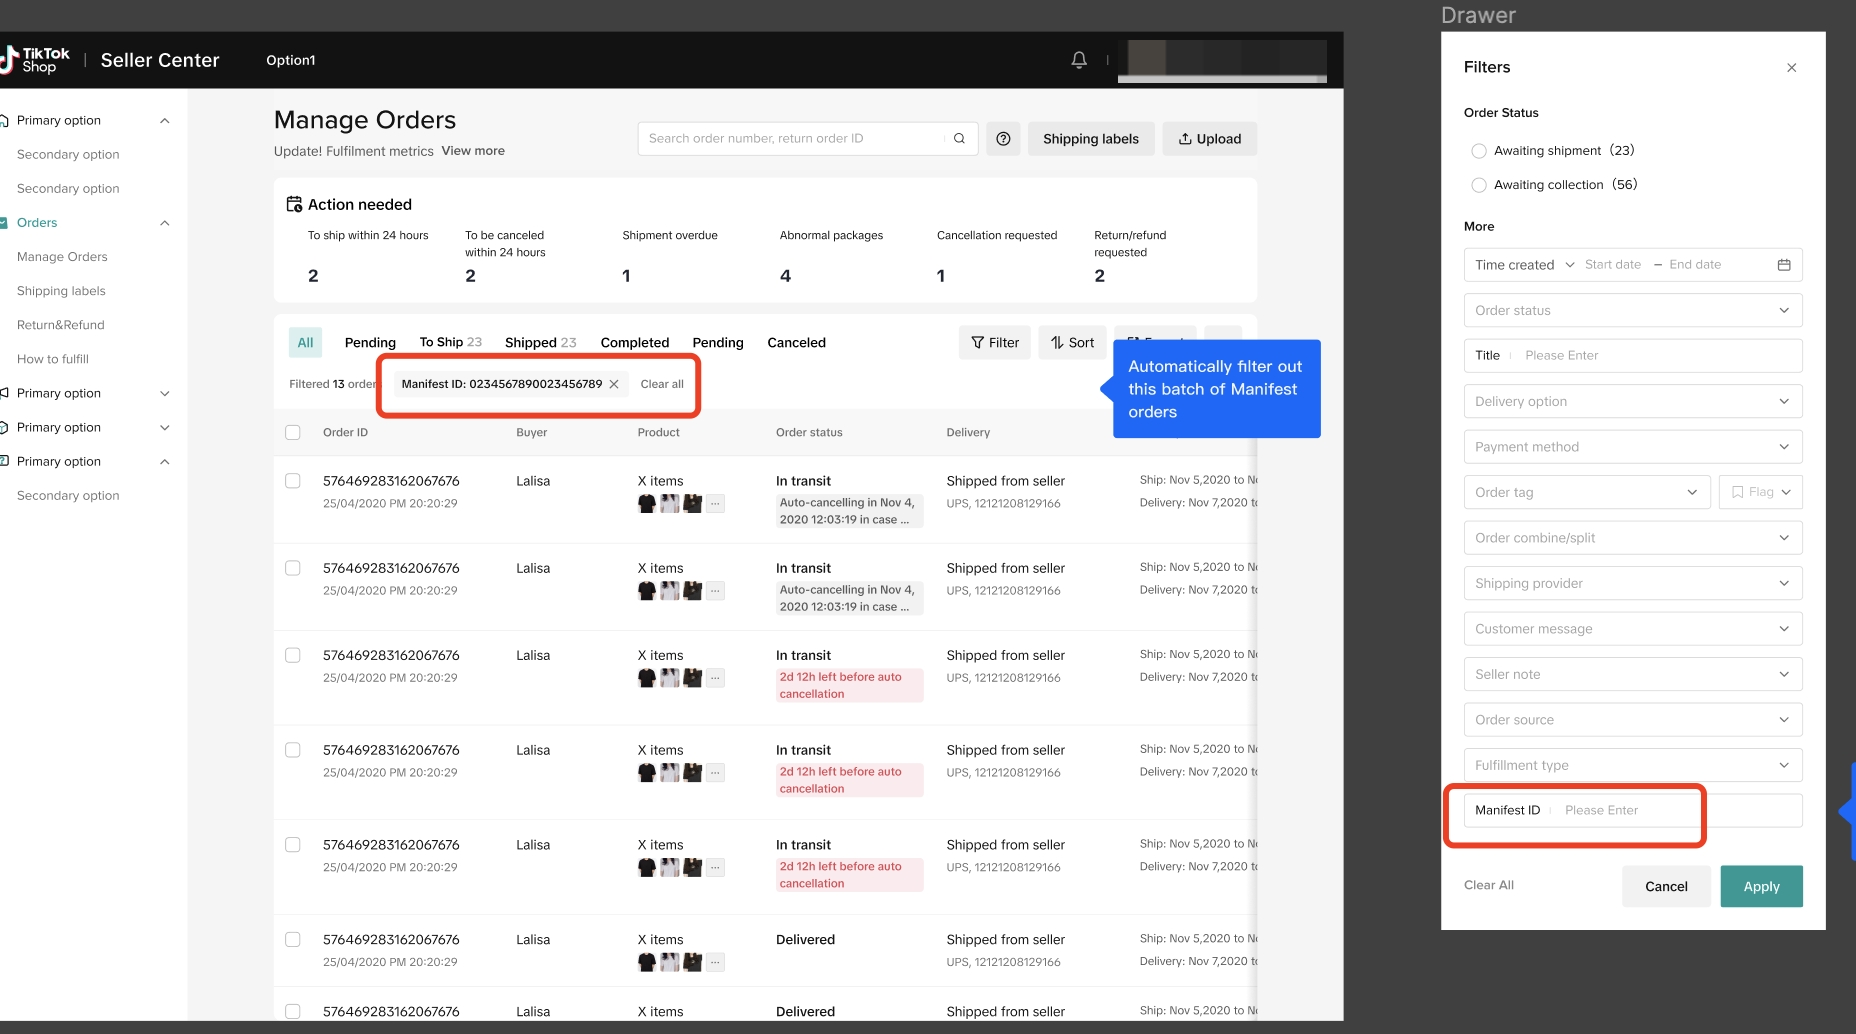Select the Awaiting collection radio button
The width and height of the screenshot is (1856, 1034).
(1478, 185)
